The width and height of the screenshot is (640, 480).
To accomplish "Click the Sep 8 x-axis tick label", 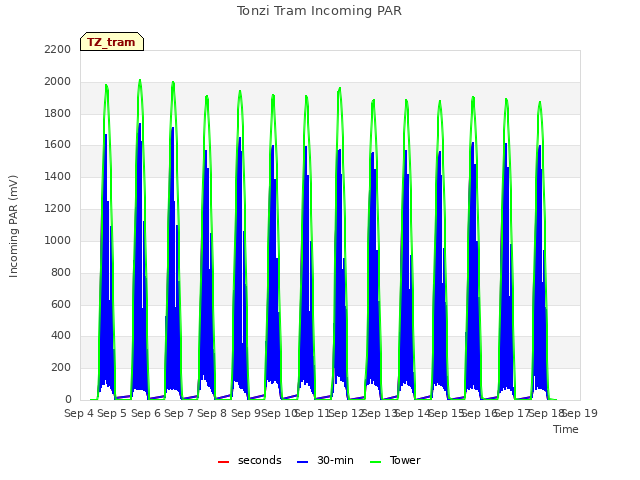I will click(x=212, y=413).
